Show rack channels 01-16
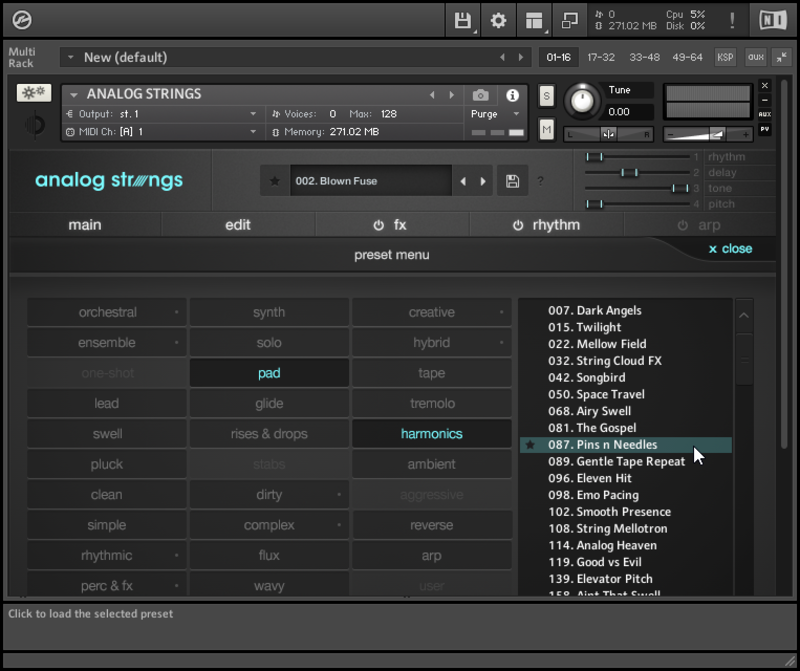 559,57
